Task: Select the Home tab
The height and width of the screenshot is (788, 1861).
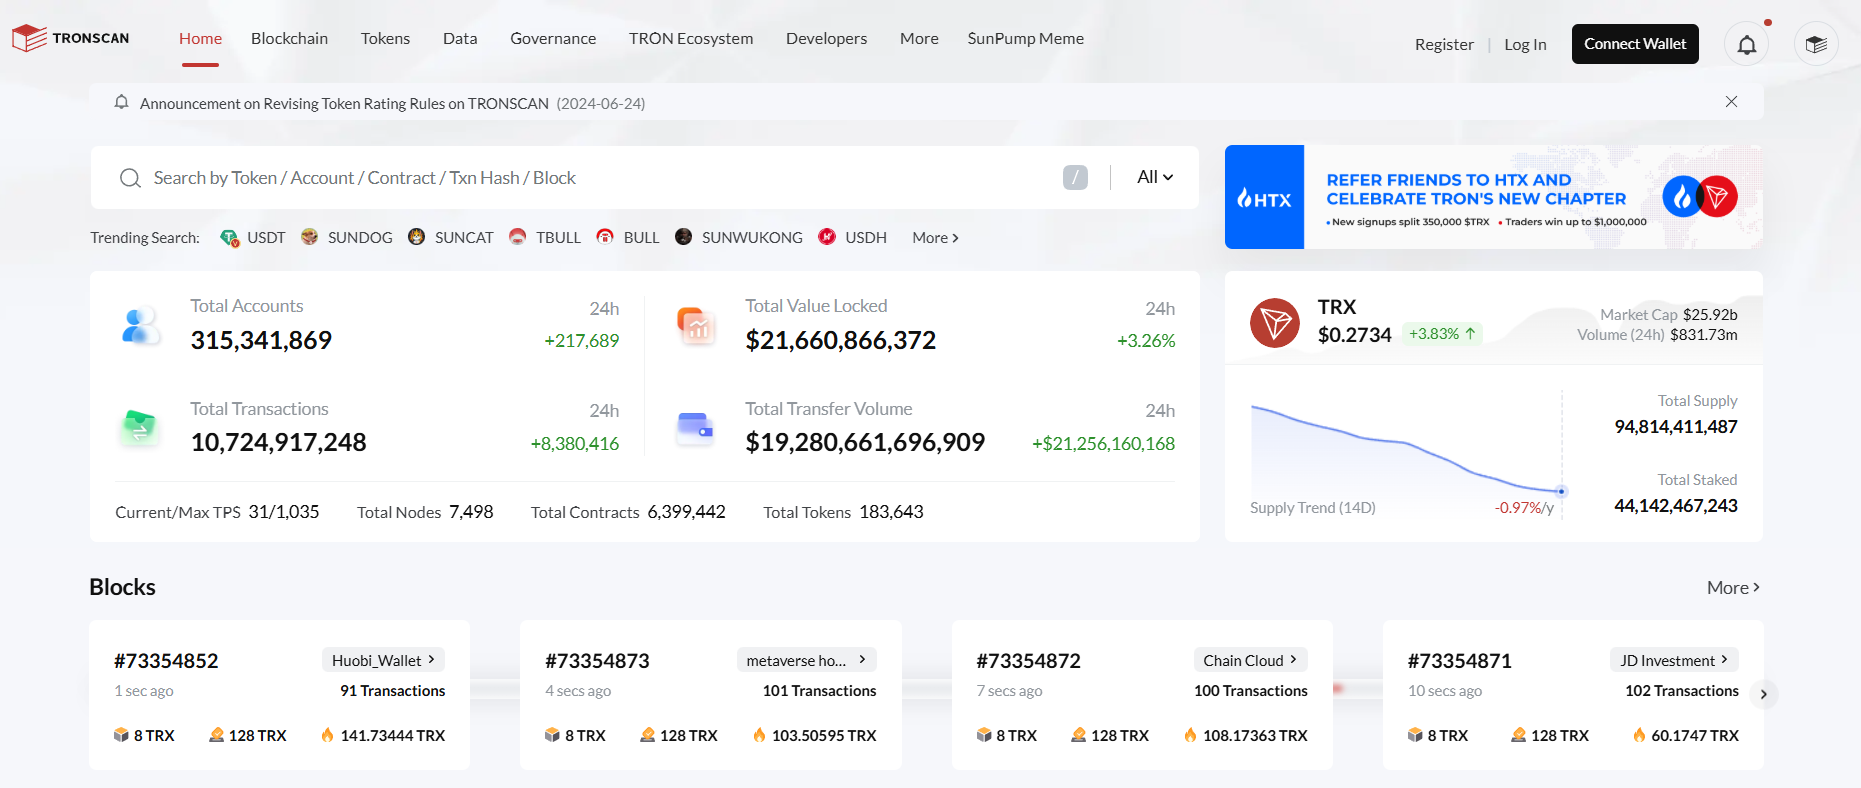Action: [200, 39]
